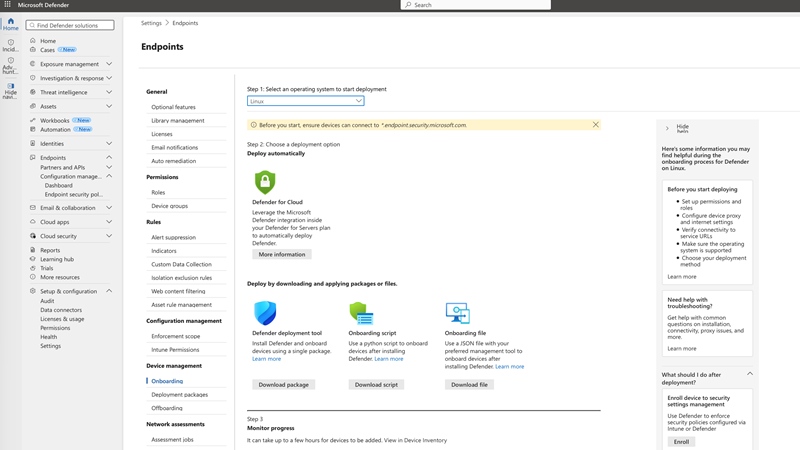Open Advanced hunting rail icon
Image resolution: width=800 pixels, height=450 pixels.
pyautogui.click(x=11, y=66)
